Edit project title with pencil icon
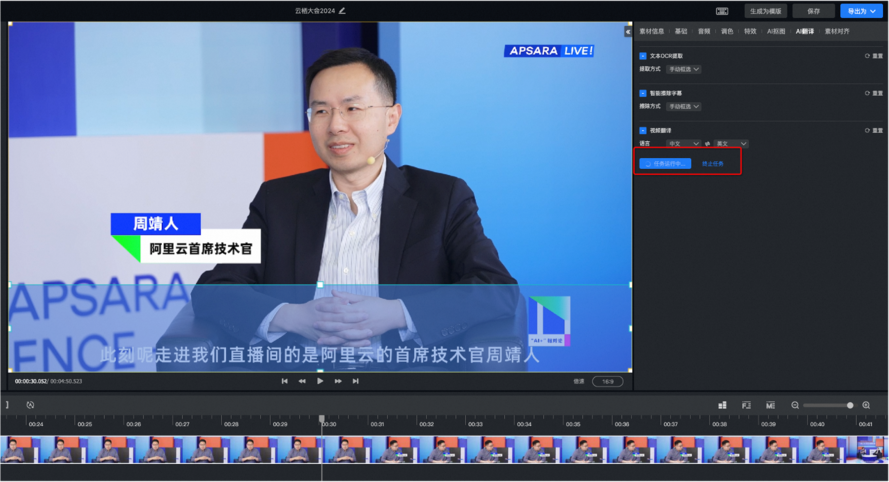 (342, 11)
